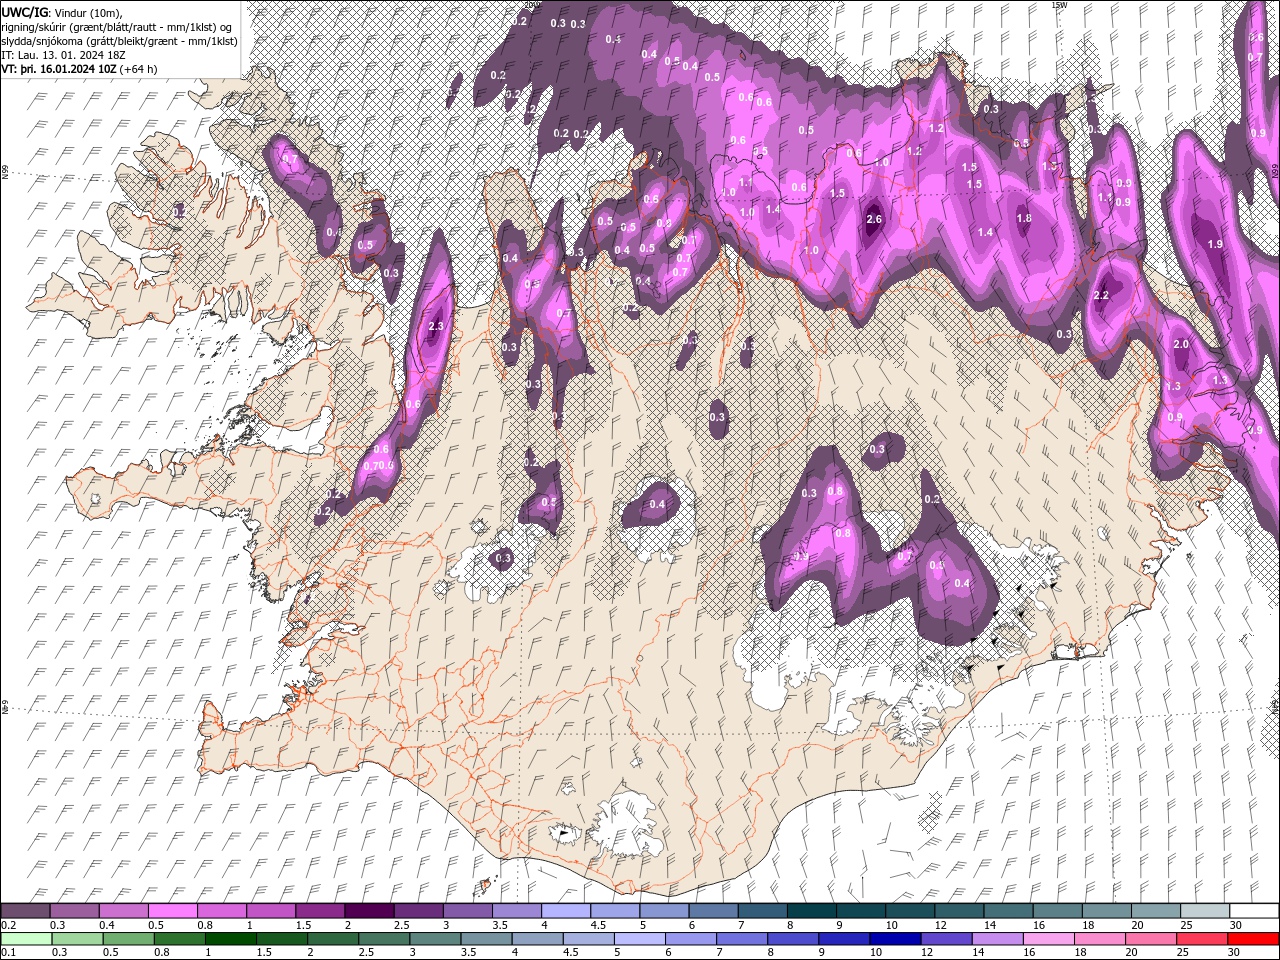This screenshot has height=960, width=1280.
Task: Click the '2.0' precipitation value on map
Action: click(x=1180, y=344)
